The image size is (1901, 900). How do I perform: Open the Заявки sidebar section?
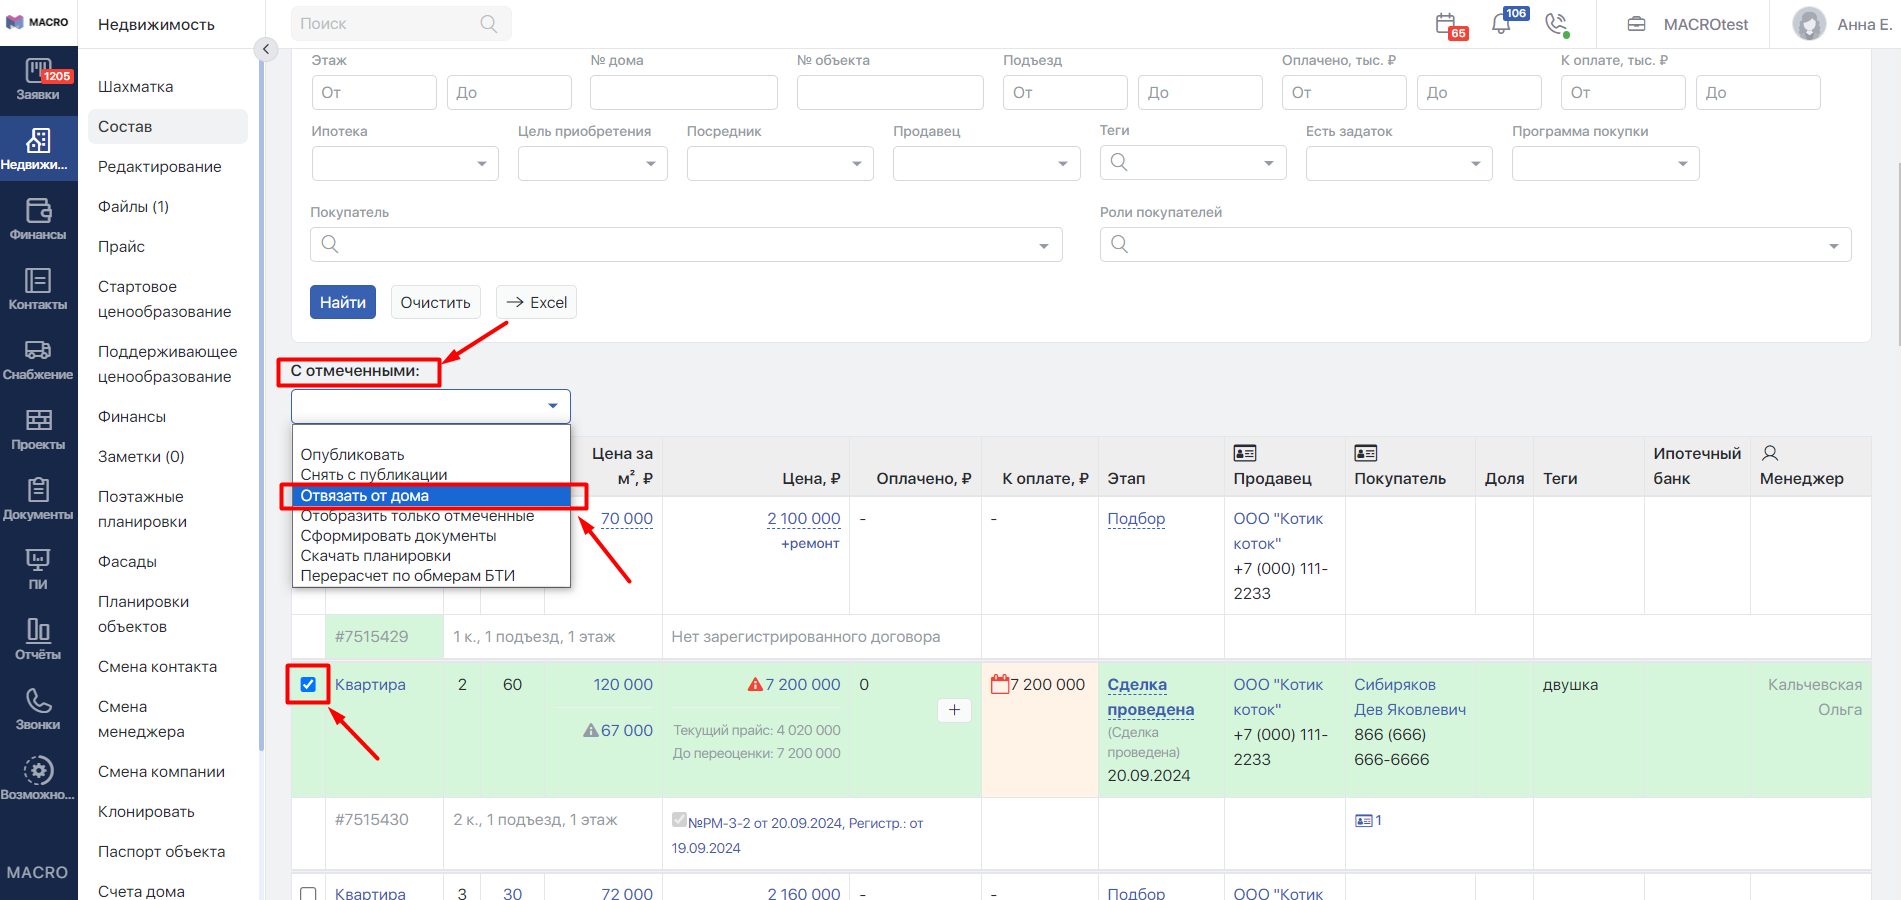[x=38, y=80]
